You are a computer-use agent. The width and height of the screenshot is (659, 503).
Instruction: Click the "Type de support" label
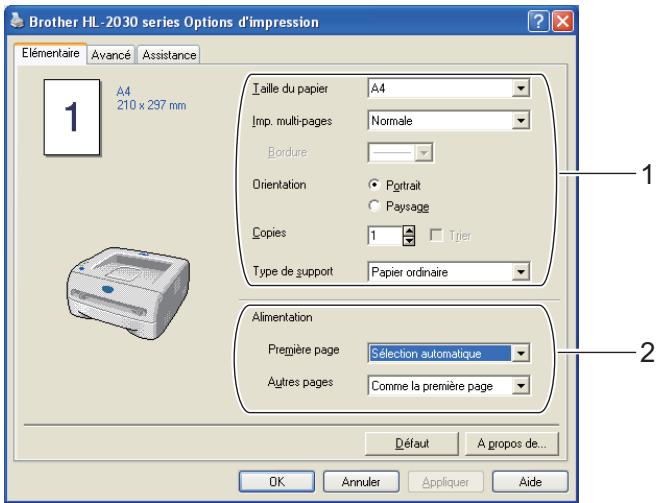(x=293, y=271)
